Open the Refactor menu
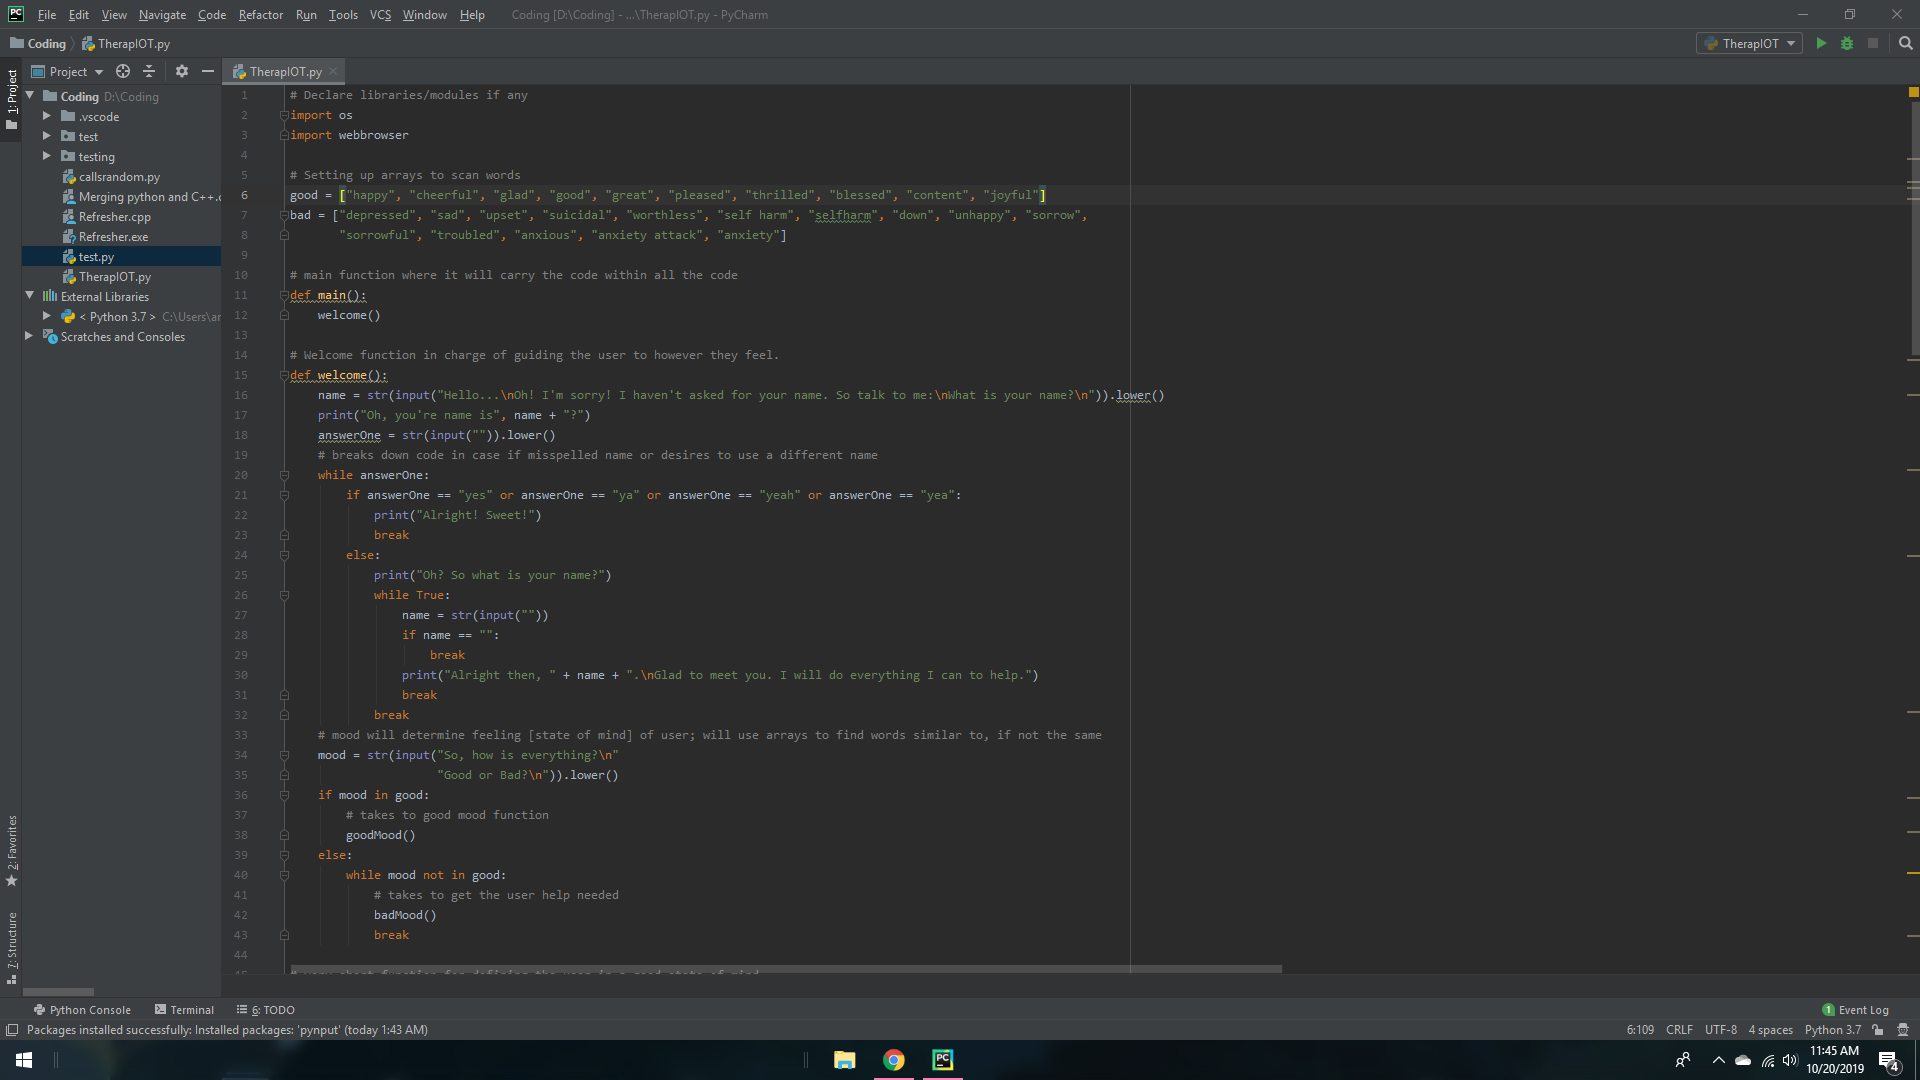1920x1080 pixels. [260, 15]
